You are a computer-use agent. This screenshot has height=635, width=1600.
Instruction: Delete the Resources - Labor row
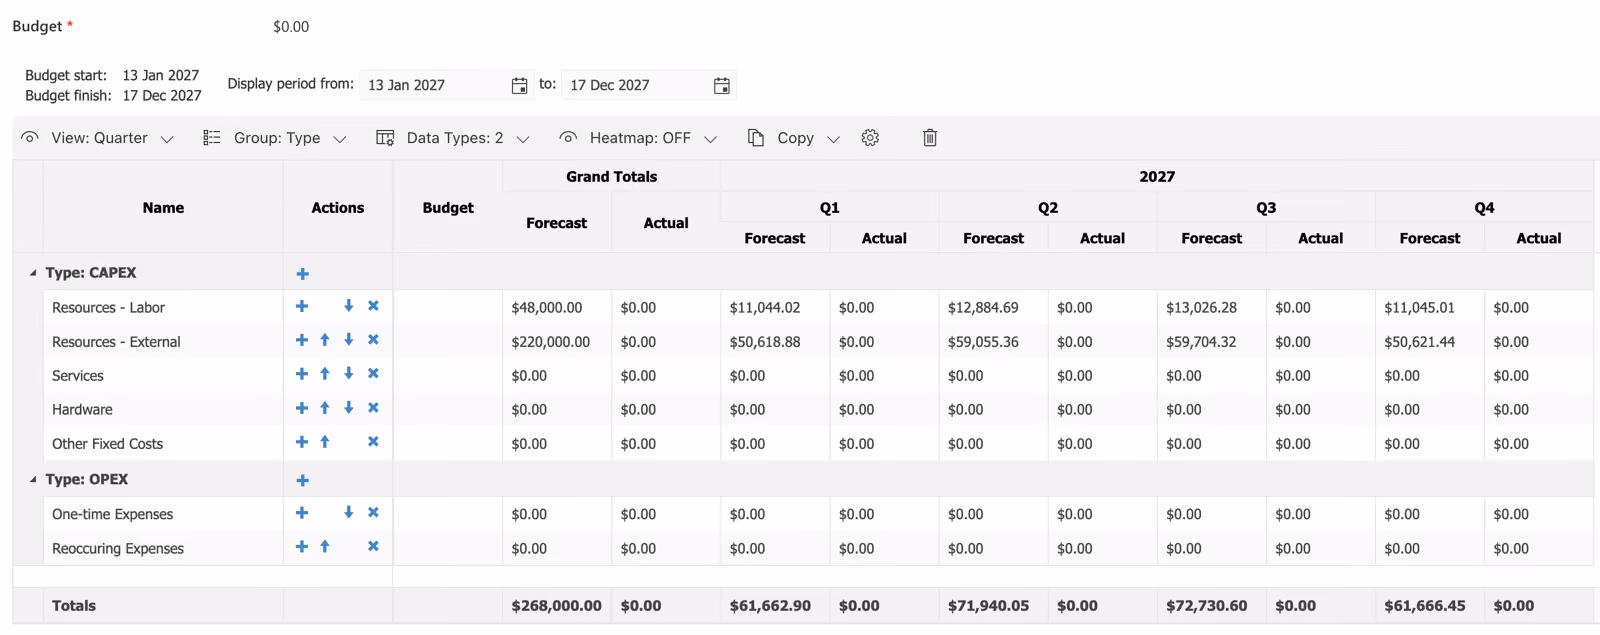373,306
